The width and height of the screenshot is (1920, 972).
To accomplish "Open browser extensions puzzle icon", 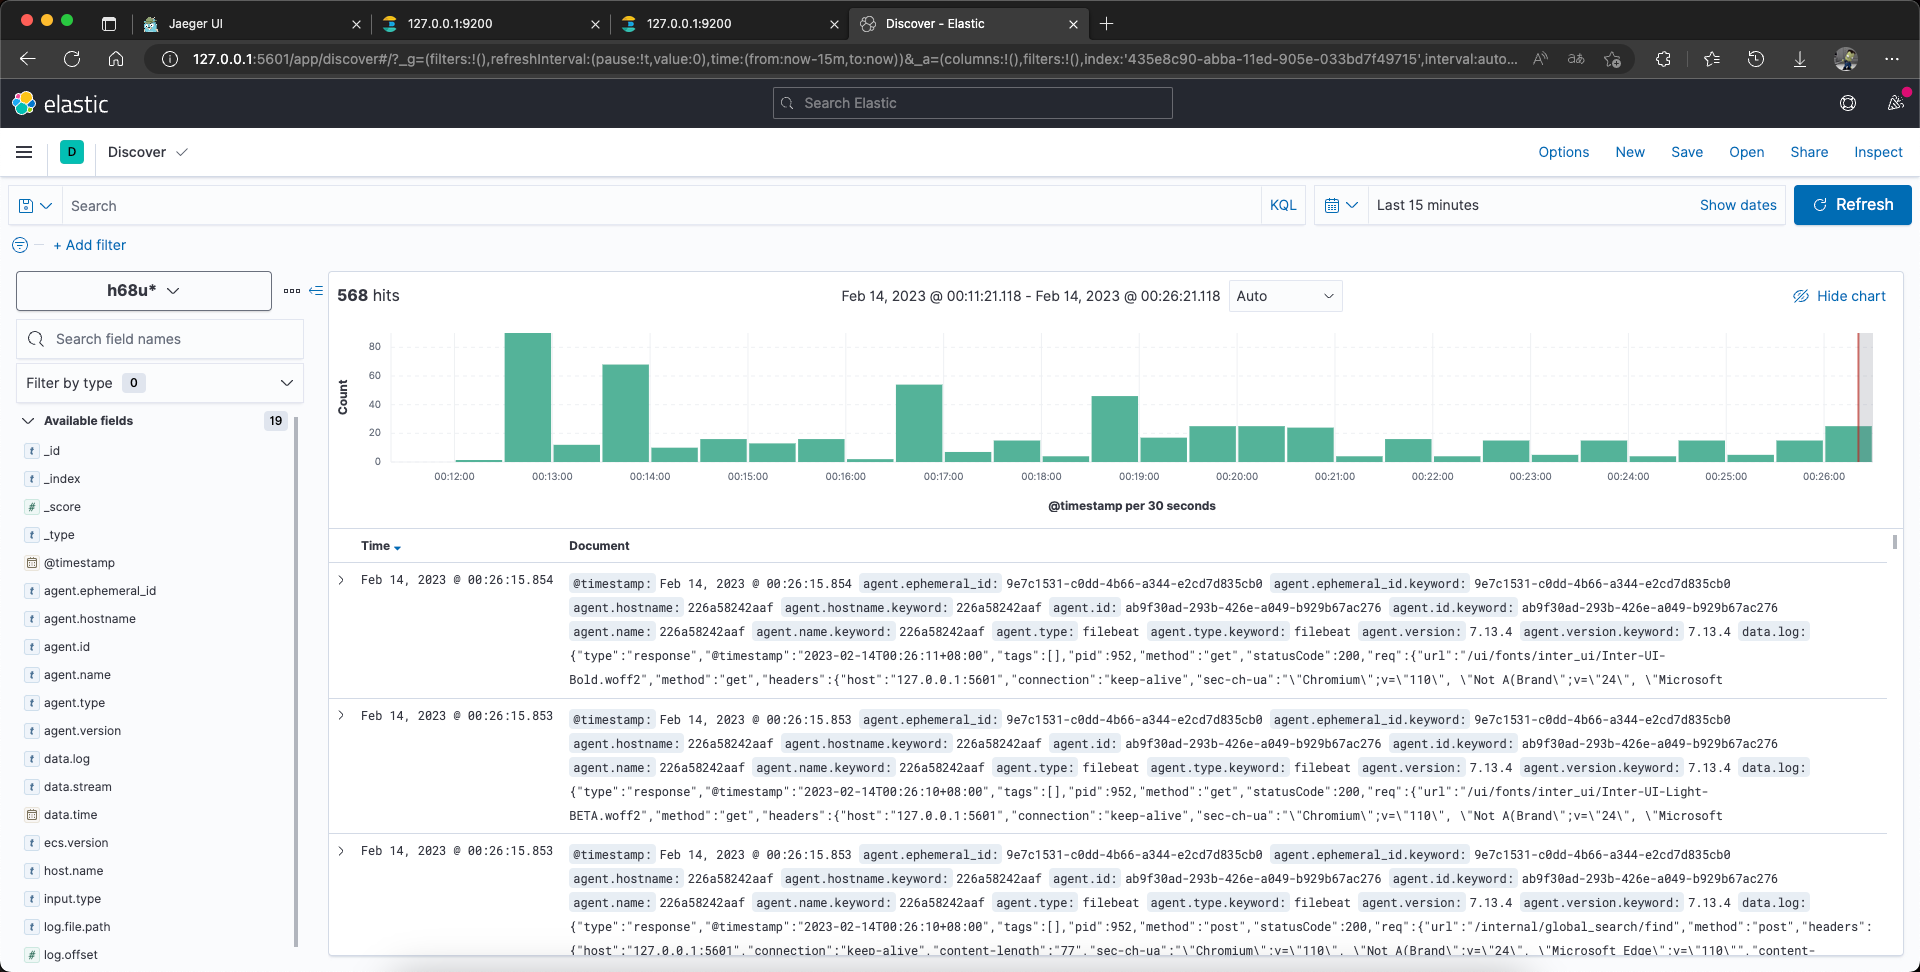I will coord(1663,59).
